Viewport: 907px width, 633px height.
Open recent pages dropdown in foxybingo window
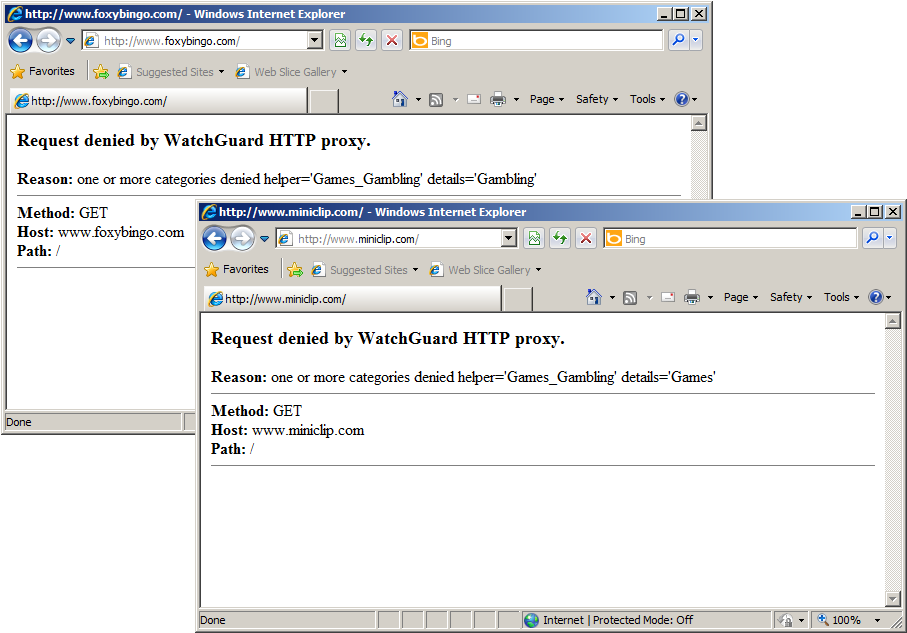coord(71,41)
